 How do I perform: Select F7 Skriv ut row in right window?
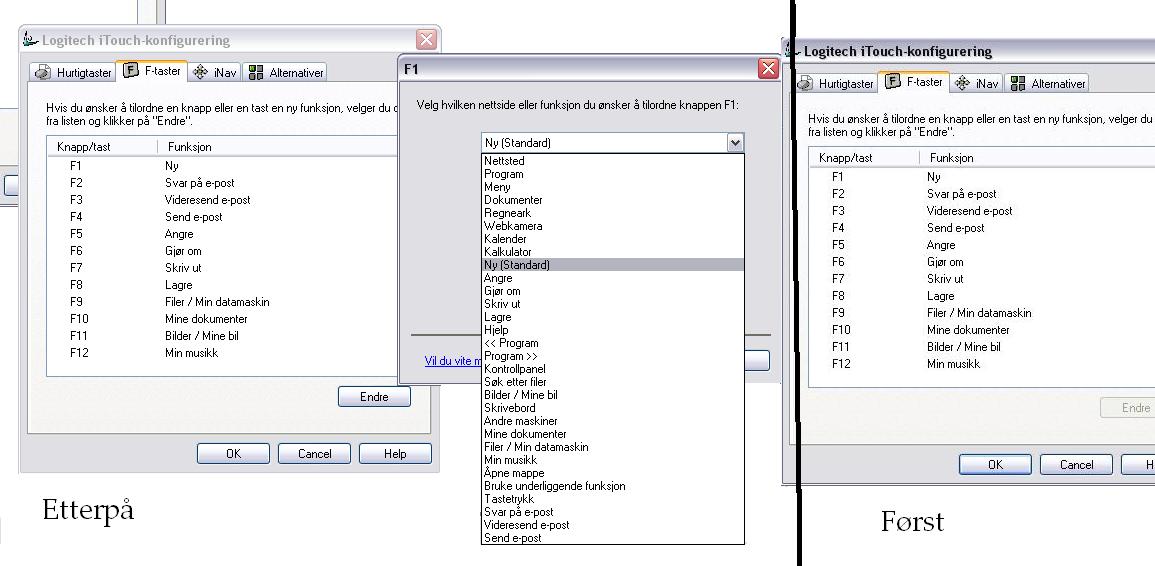click(983, 279)
